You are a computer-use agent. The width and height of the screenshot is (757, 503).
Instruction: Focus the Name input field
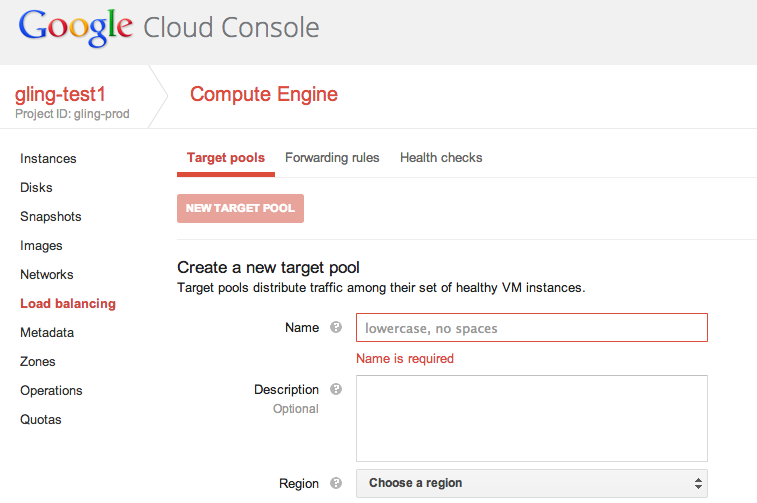tap(531, 328)
